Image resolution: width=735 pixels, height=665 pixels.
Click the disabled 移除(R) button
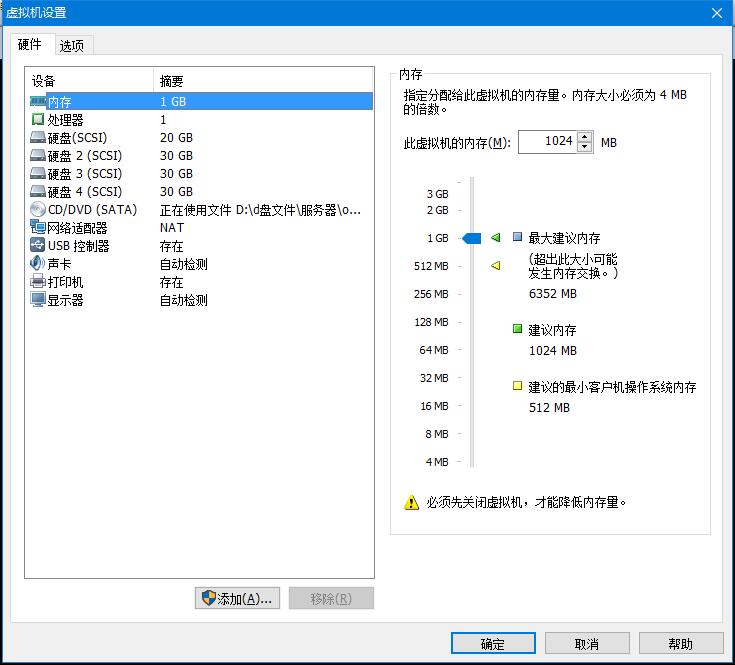click(x=331, y=598)
